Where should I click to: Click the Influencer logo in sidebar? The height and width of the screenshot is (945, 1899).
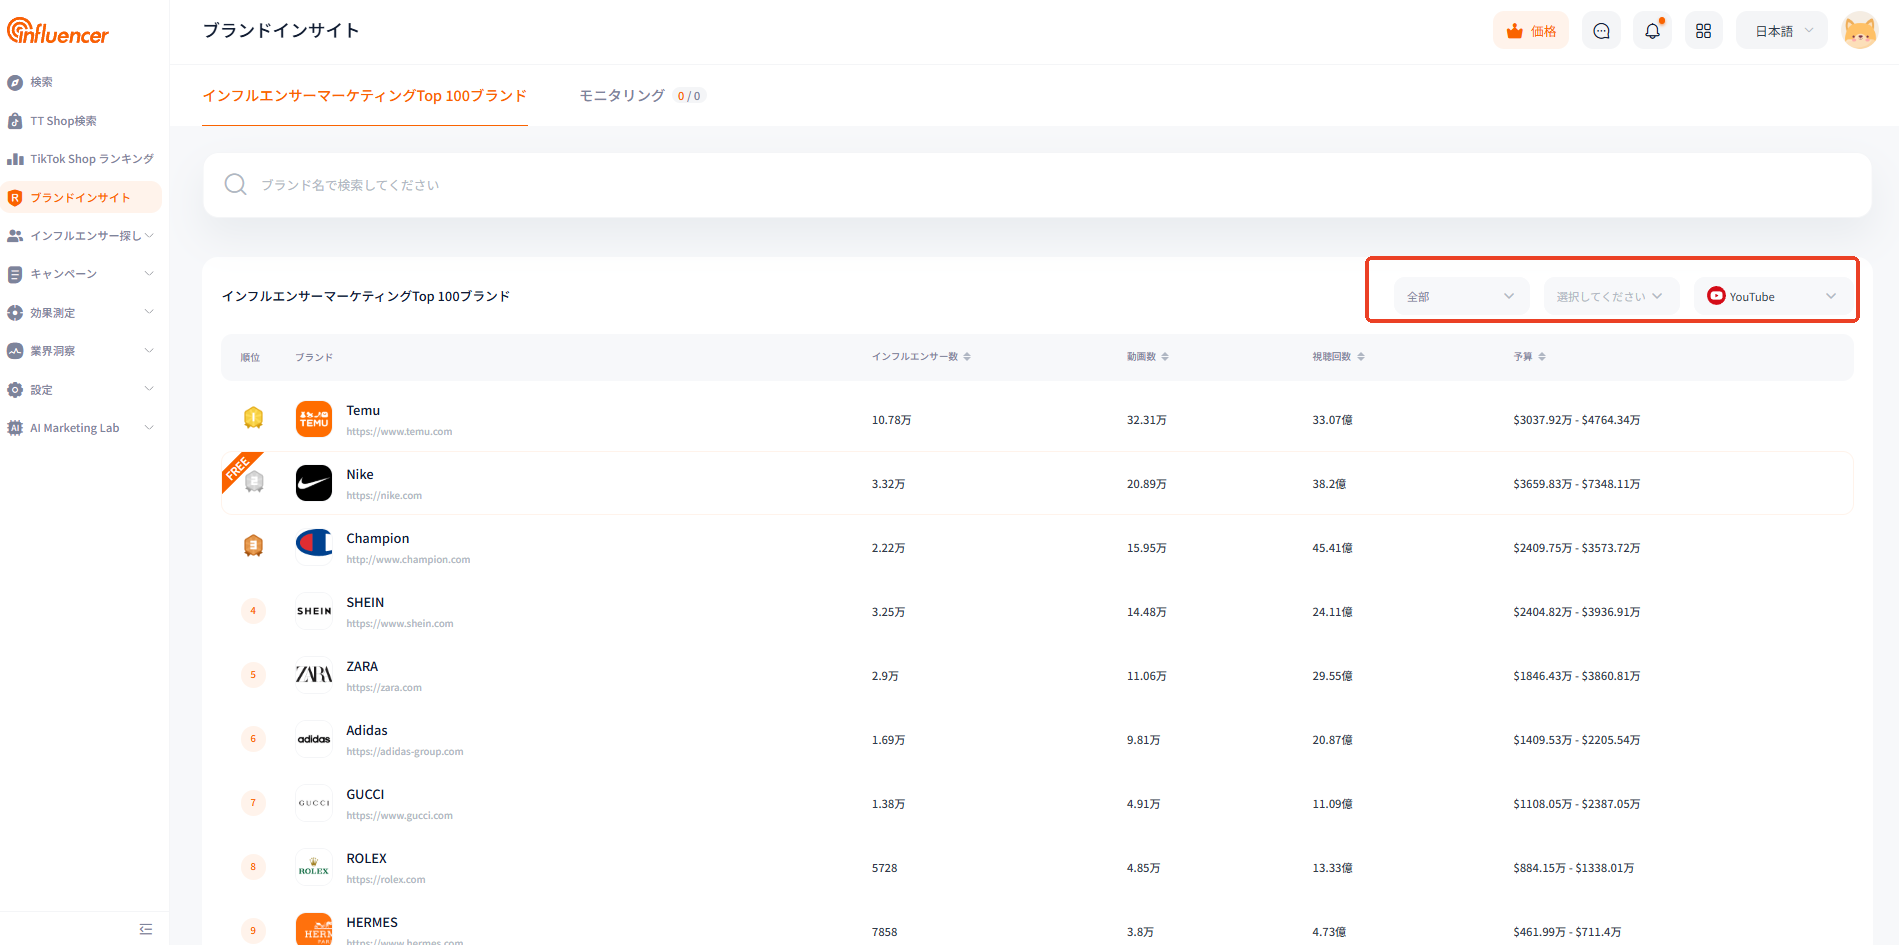[x=58, y=32]
